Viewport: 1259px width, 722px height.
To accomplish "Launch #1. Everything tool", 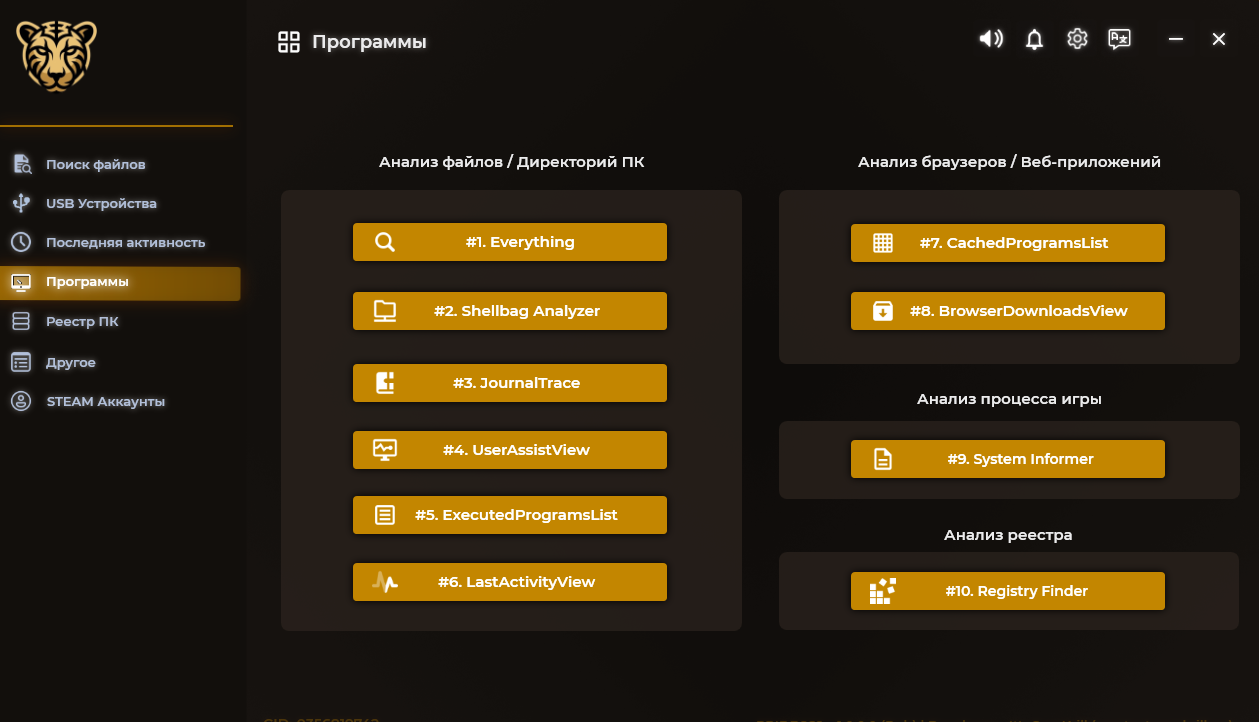I will pyautogui.click(x=509, y=242).
